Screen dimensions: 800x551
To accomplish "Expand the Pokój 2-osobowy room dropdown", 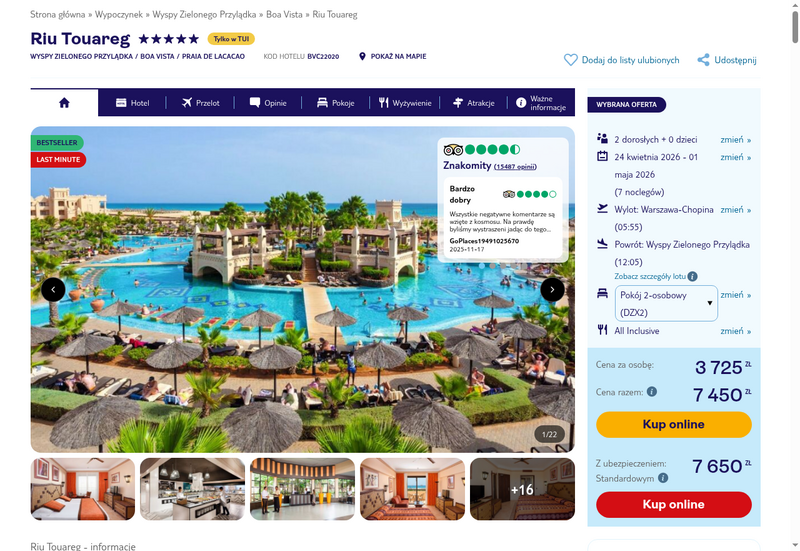I will [x=666, y=304].
